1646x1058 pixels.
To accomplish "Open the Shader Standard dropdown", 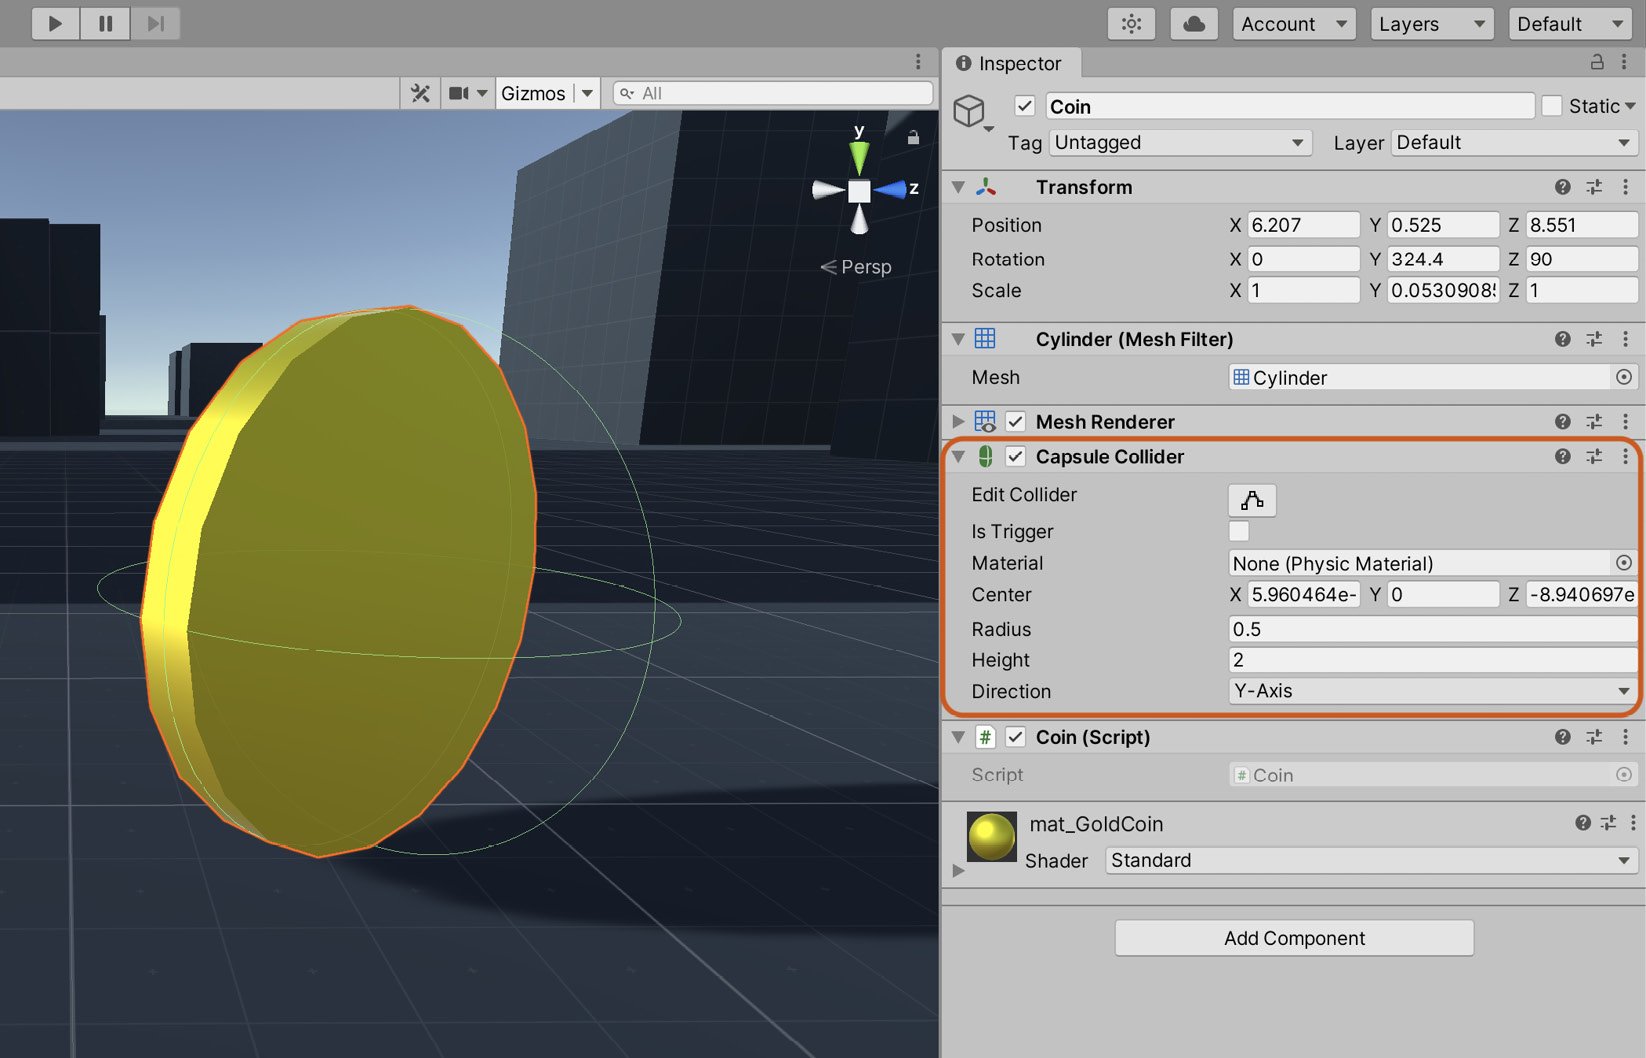I will (1371, 860).
